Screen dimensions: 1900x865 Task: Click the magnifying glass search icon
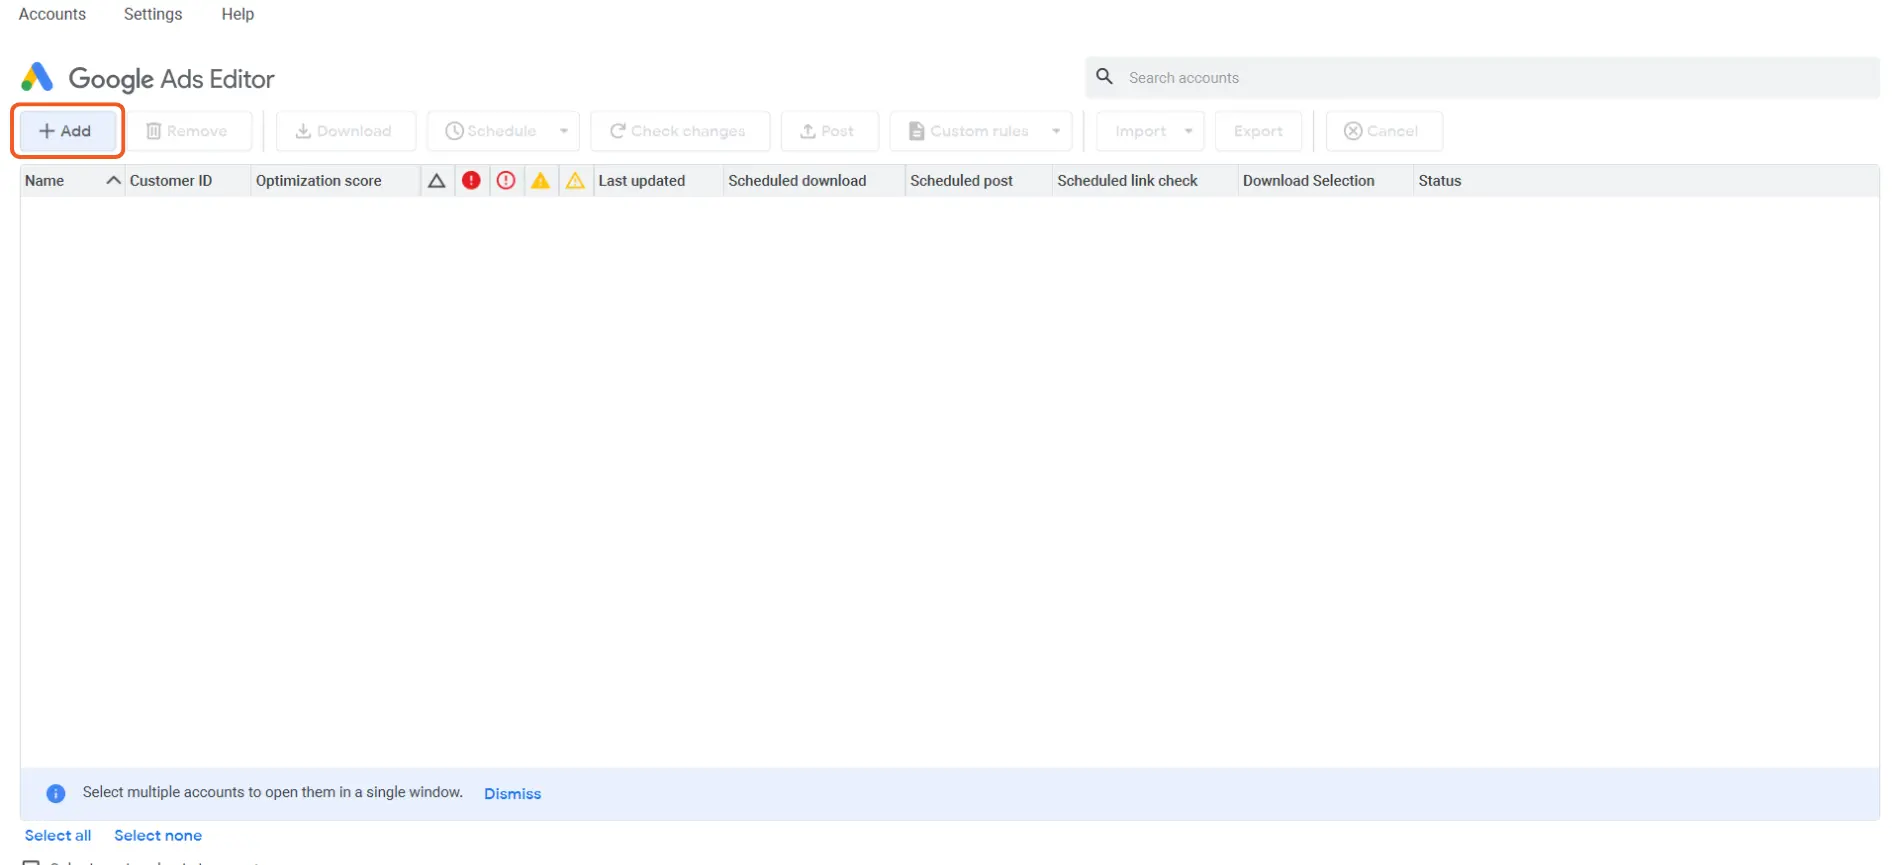pos(1104,76)
